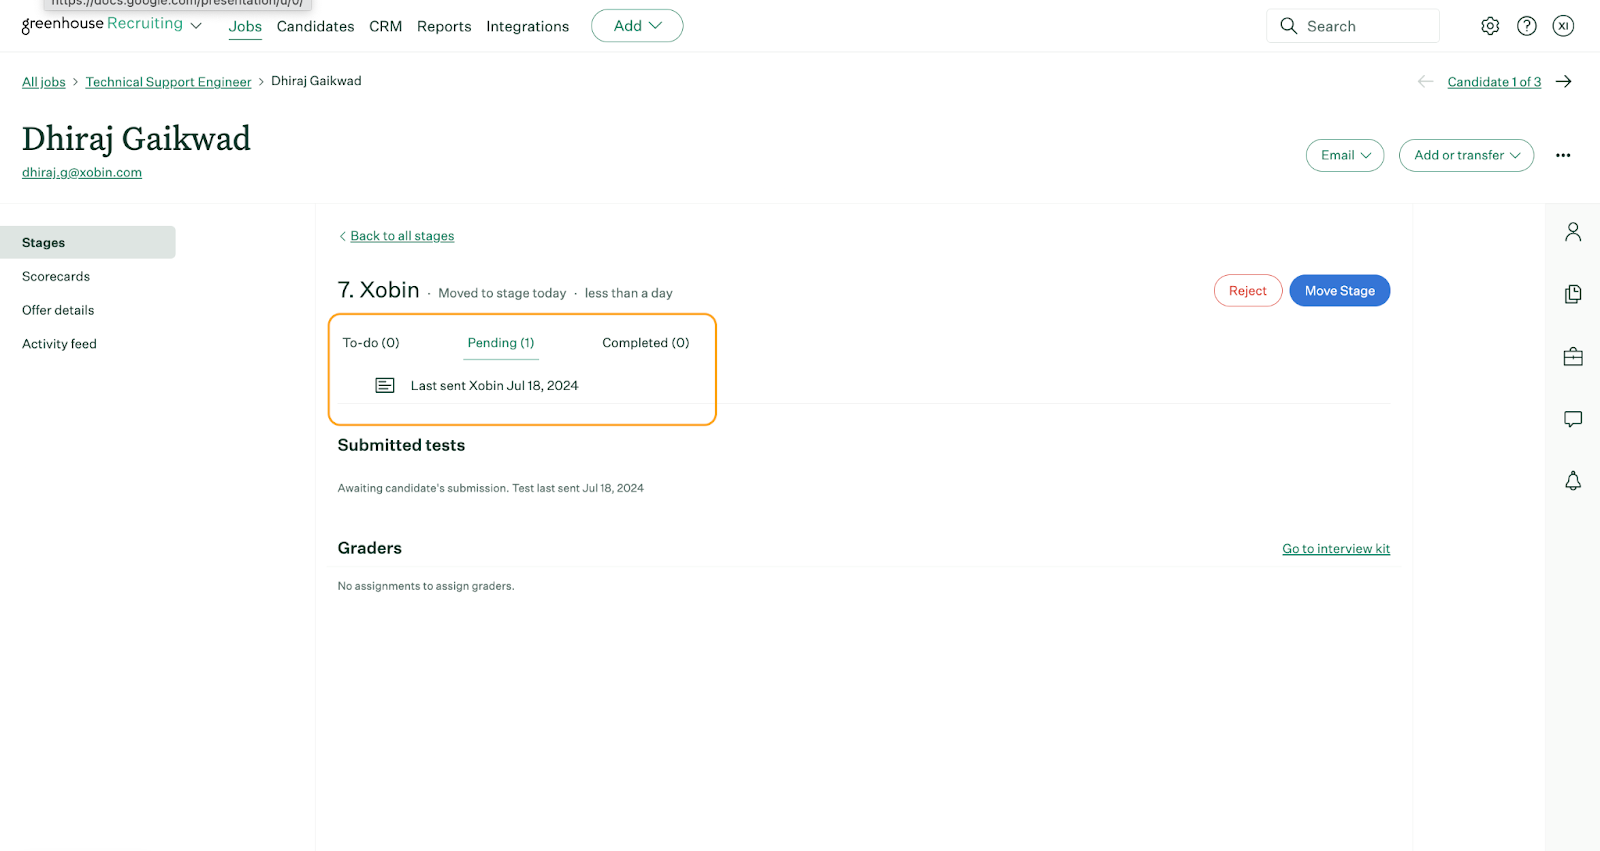The height and width of the screenshot is (851, 1600).
Task: Open the Candidates menu
Action: coord(315,27)
